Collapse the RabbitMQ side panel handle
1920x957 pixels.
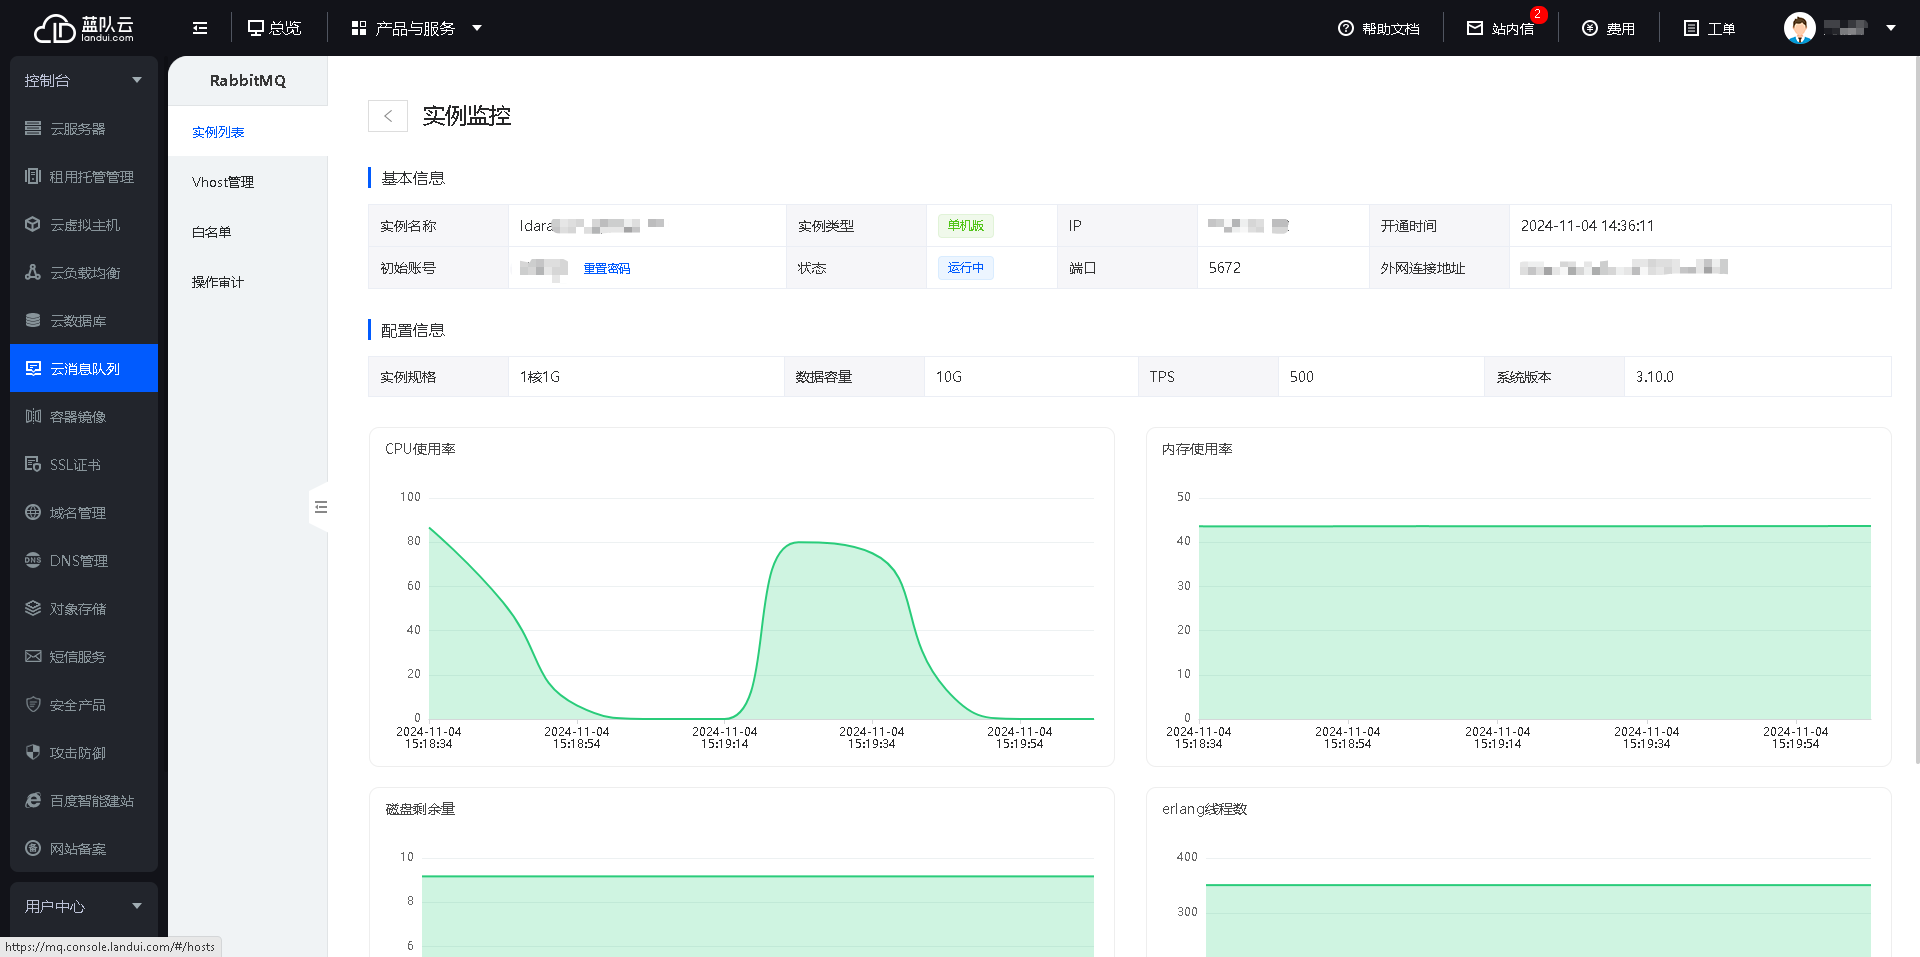point(320,507)
